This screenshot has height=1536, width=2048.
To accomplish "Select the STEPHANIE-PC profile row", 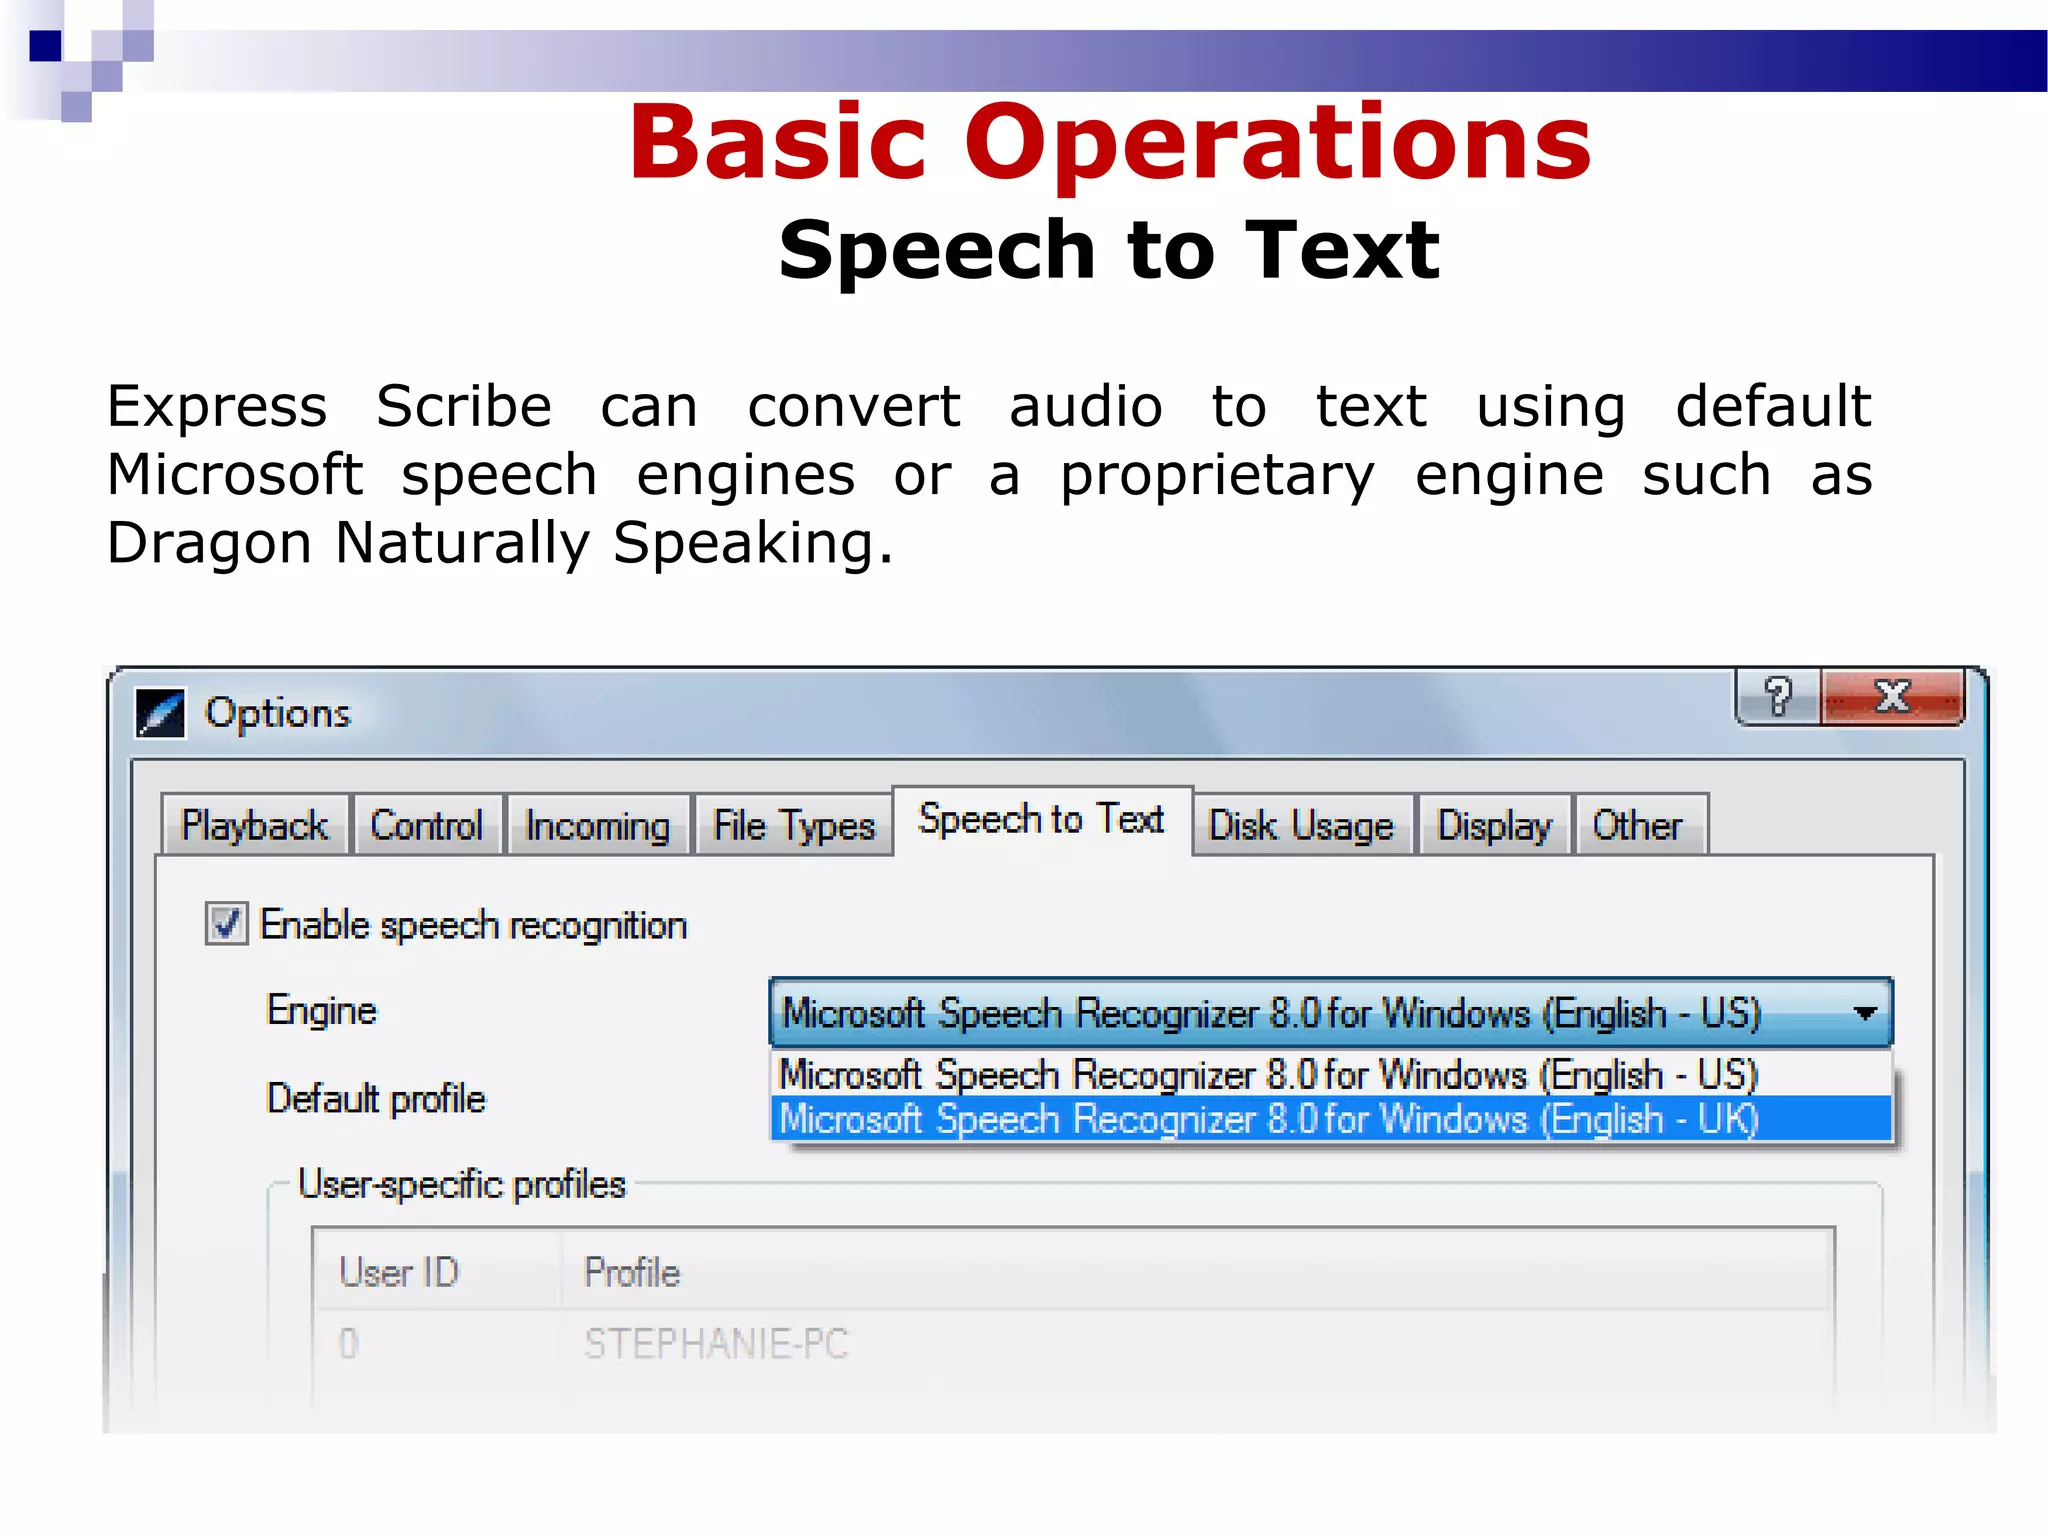I will click(x=1074, y=1343).
